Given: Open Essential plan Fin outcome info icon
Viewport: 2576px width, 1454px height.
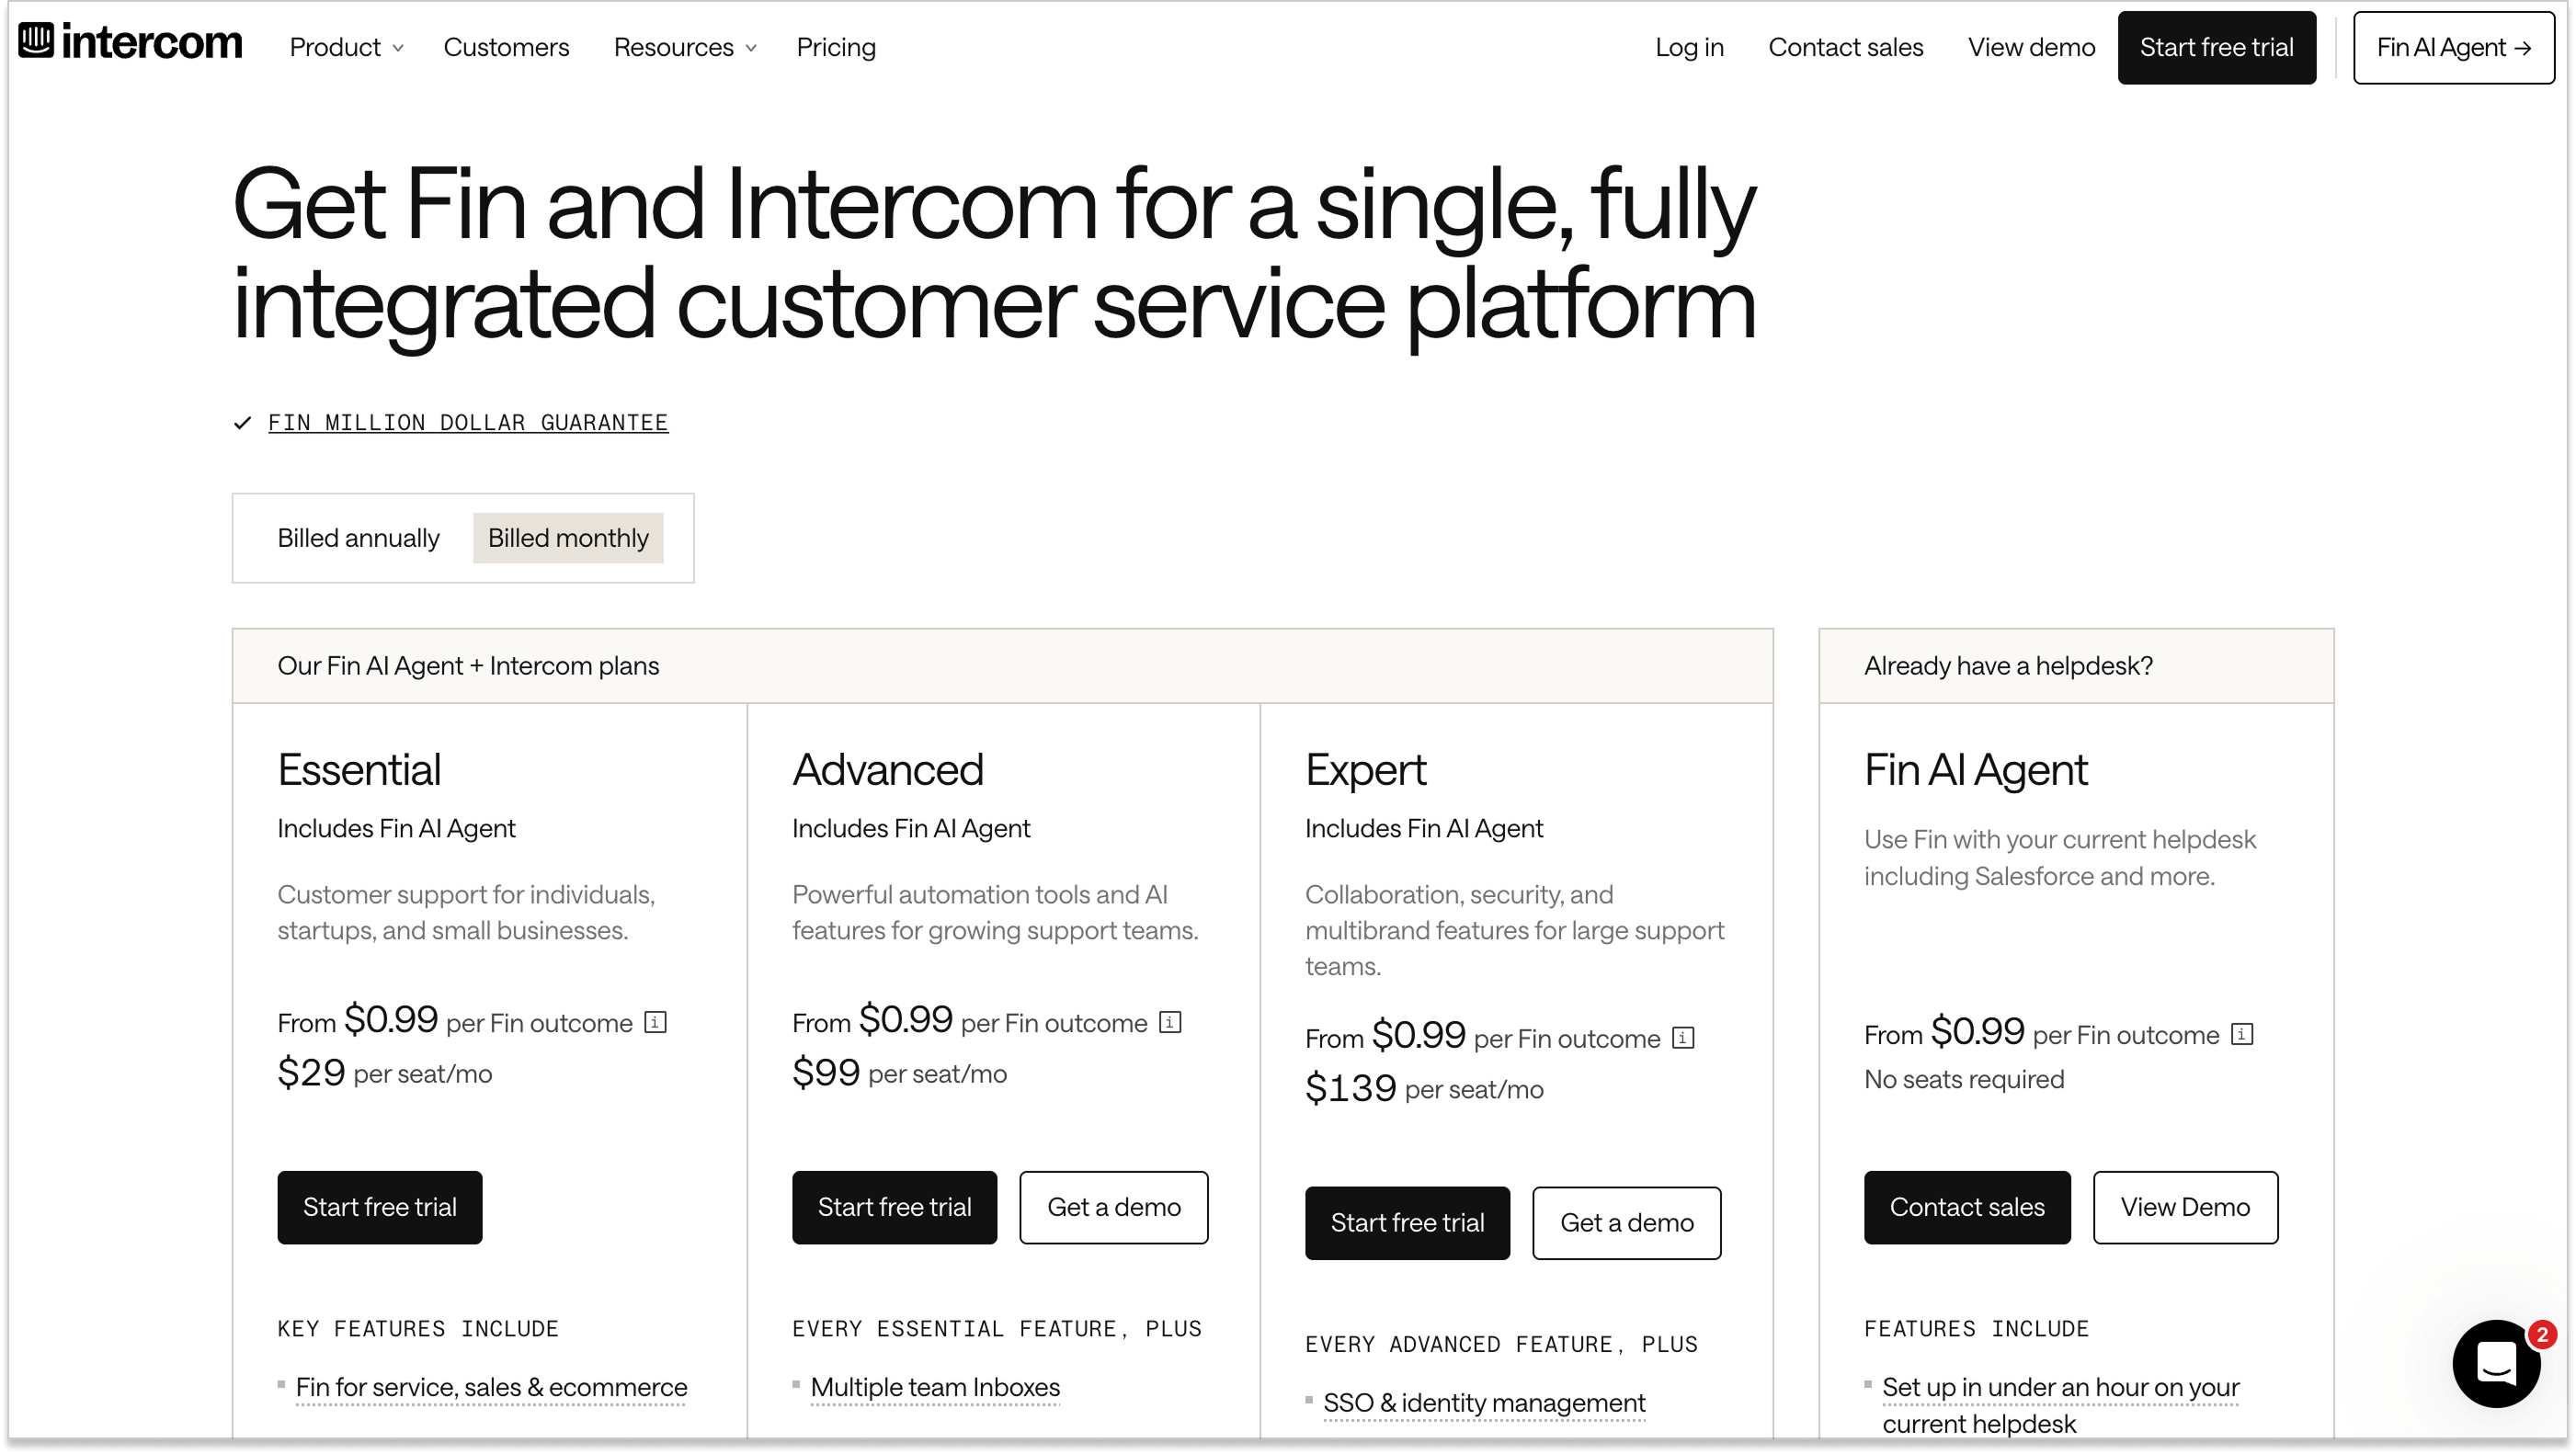Looking at the screenshot, I should point(655,1022).
